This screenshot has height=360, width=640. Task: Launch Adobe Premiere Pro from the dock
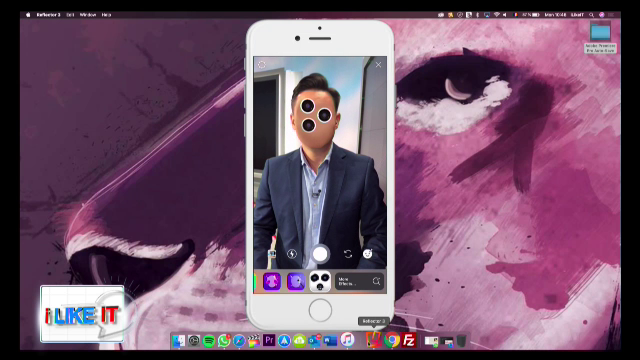coord(269,340)
